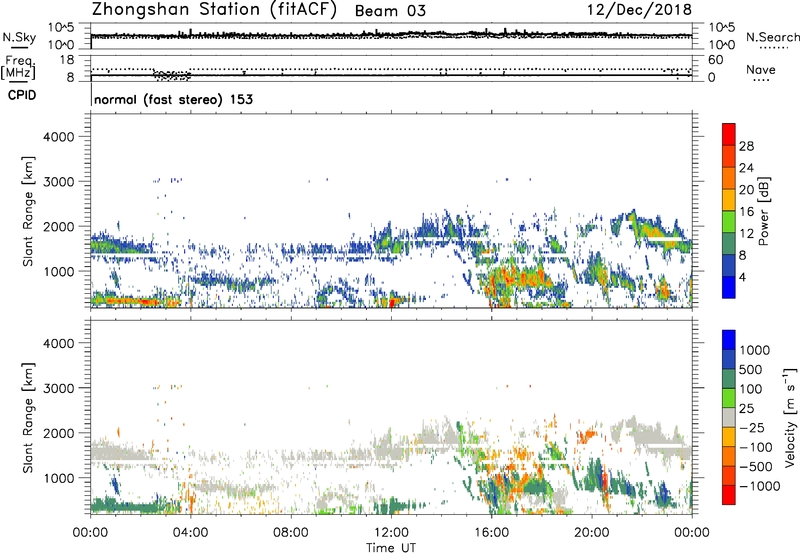Click the 'N.Sky' legend label
800x554 pixels.
click(19, 37)
